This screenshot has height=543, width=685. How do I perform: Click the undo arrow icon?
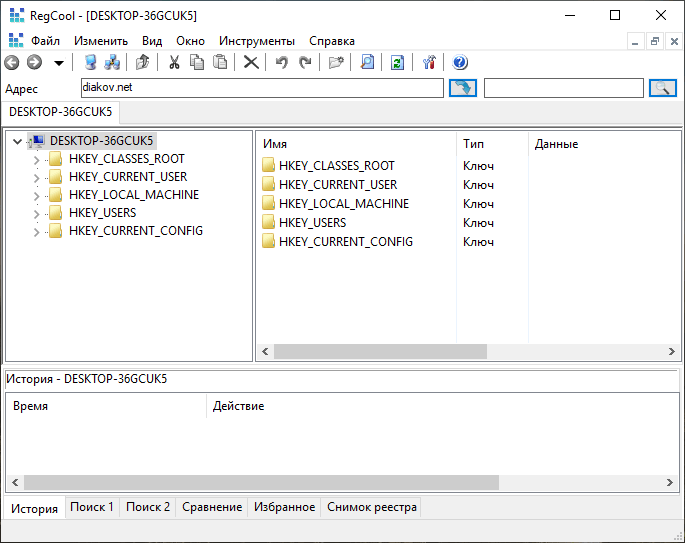282,63
